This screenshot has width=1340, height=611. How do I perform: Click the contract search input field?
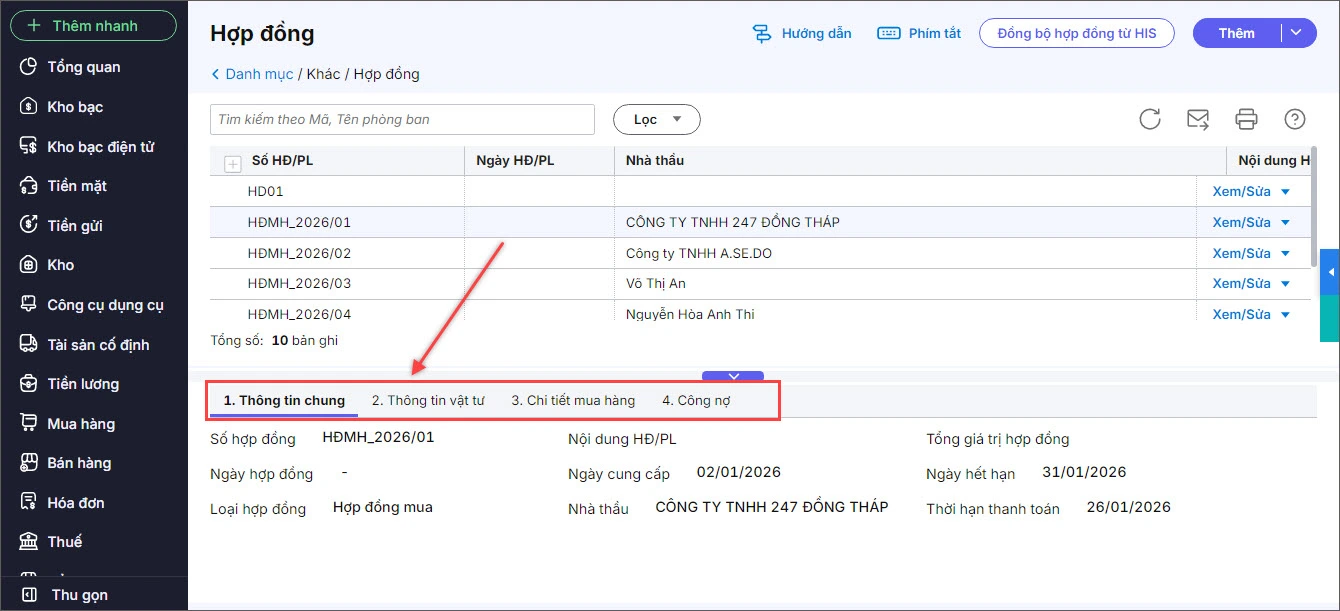click(402, 119)
